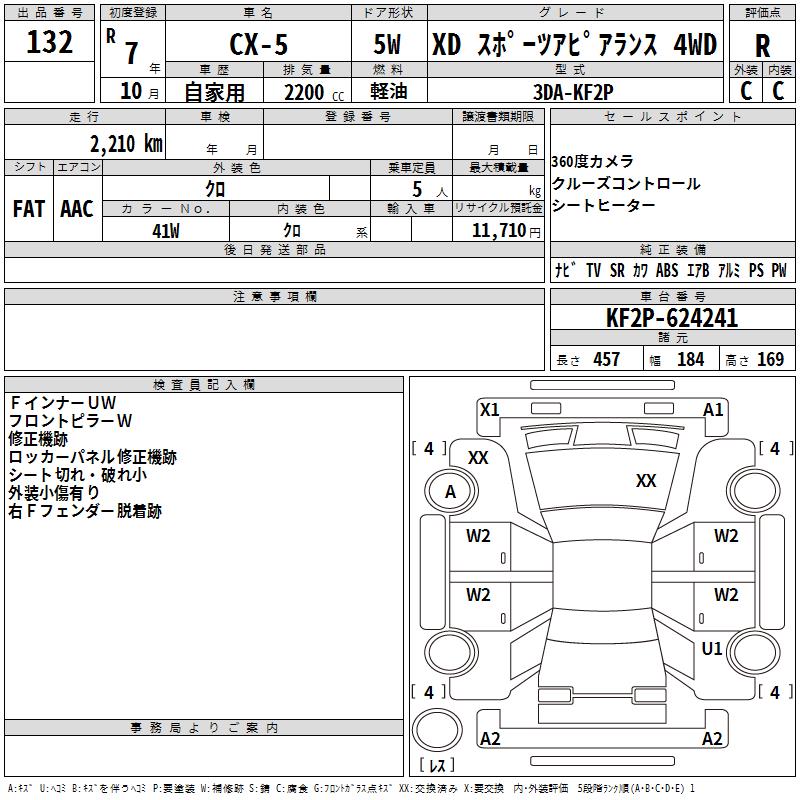
Task: Select the 検査員記入欄 header
Action: (x=204, y=385)
